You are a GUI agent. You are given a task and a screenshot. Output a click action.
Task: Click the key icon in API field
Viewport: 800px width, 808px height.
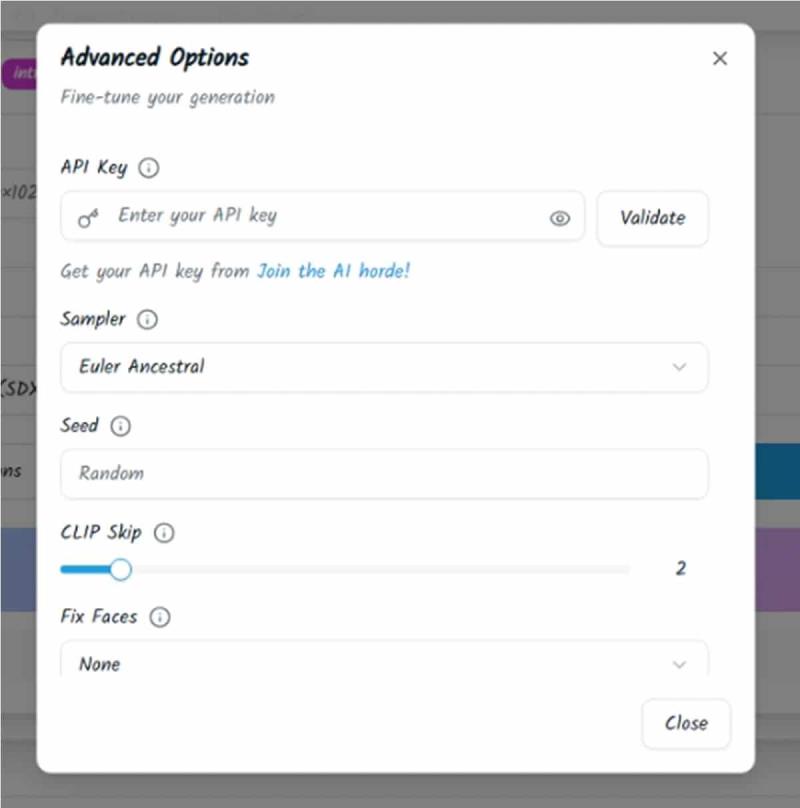88,218
